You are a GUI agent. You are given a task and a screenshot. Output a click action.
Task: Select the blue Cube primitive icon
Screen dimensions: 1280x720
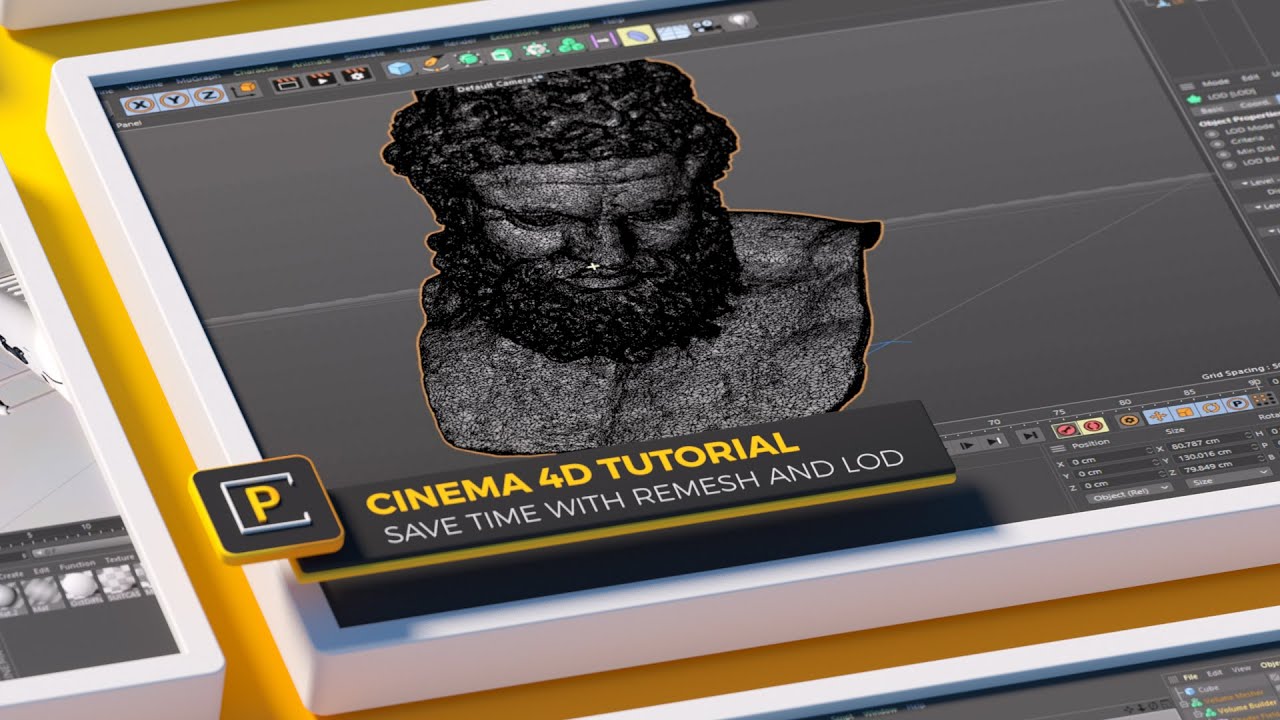pos(399,69)
